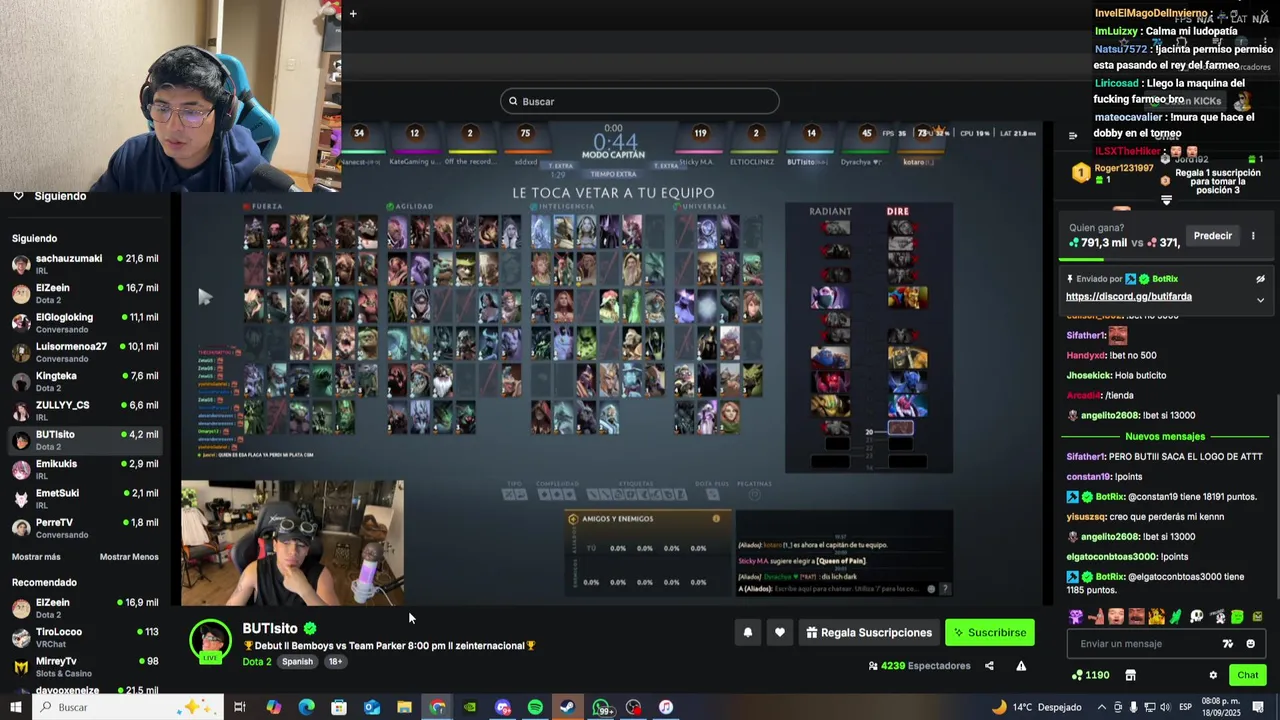The image size is (1280, 720).
Task: Open Spotify from the taskbar
Action: pyautogui.click(x=535, y=707)
